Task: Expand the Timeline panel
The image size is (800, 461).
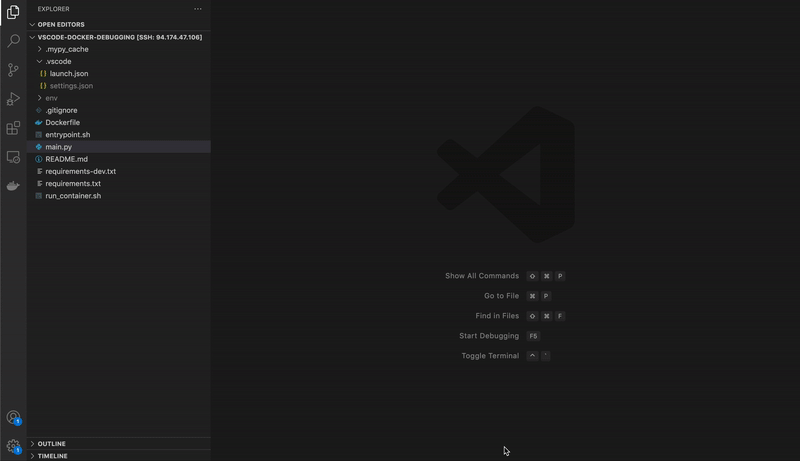Action: pos(52,456)
